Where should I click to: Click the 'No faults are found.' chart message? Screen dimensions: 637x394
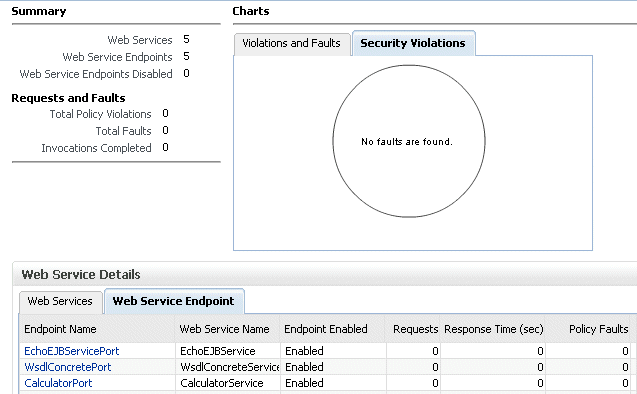(407, 142)
